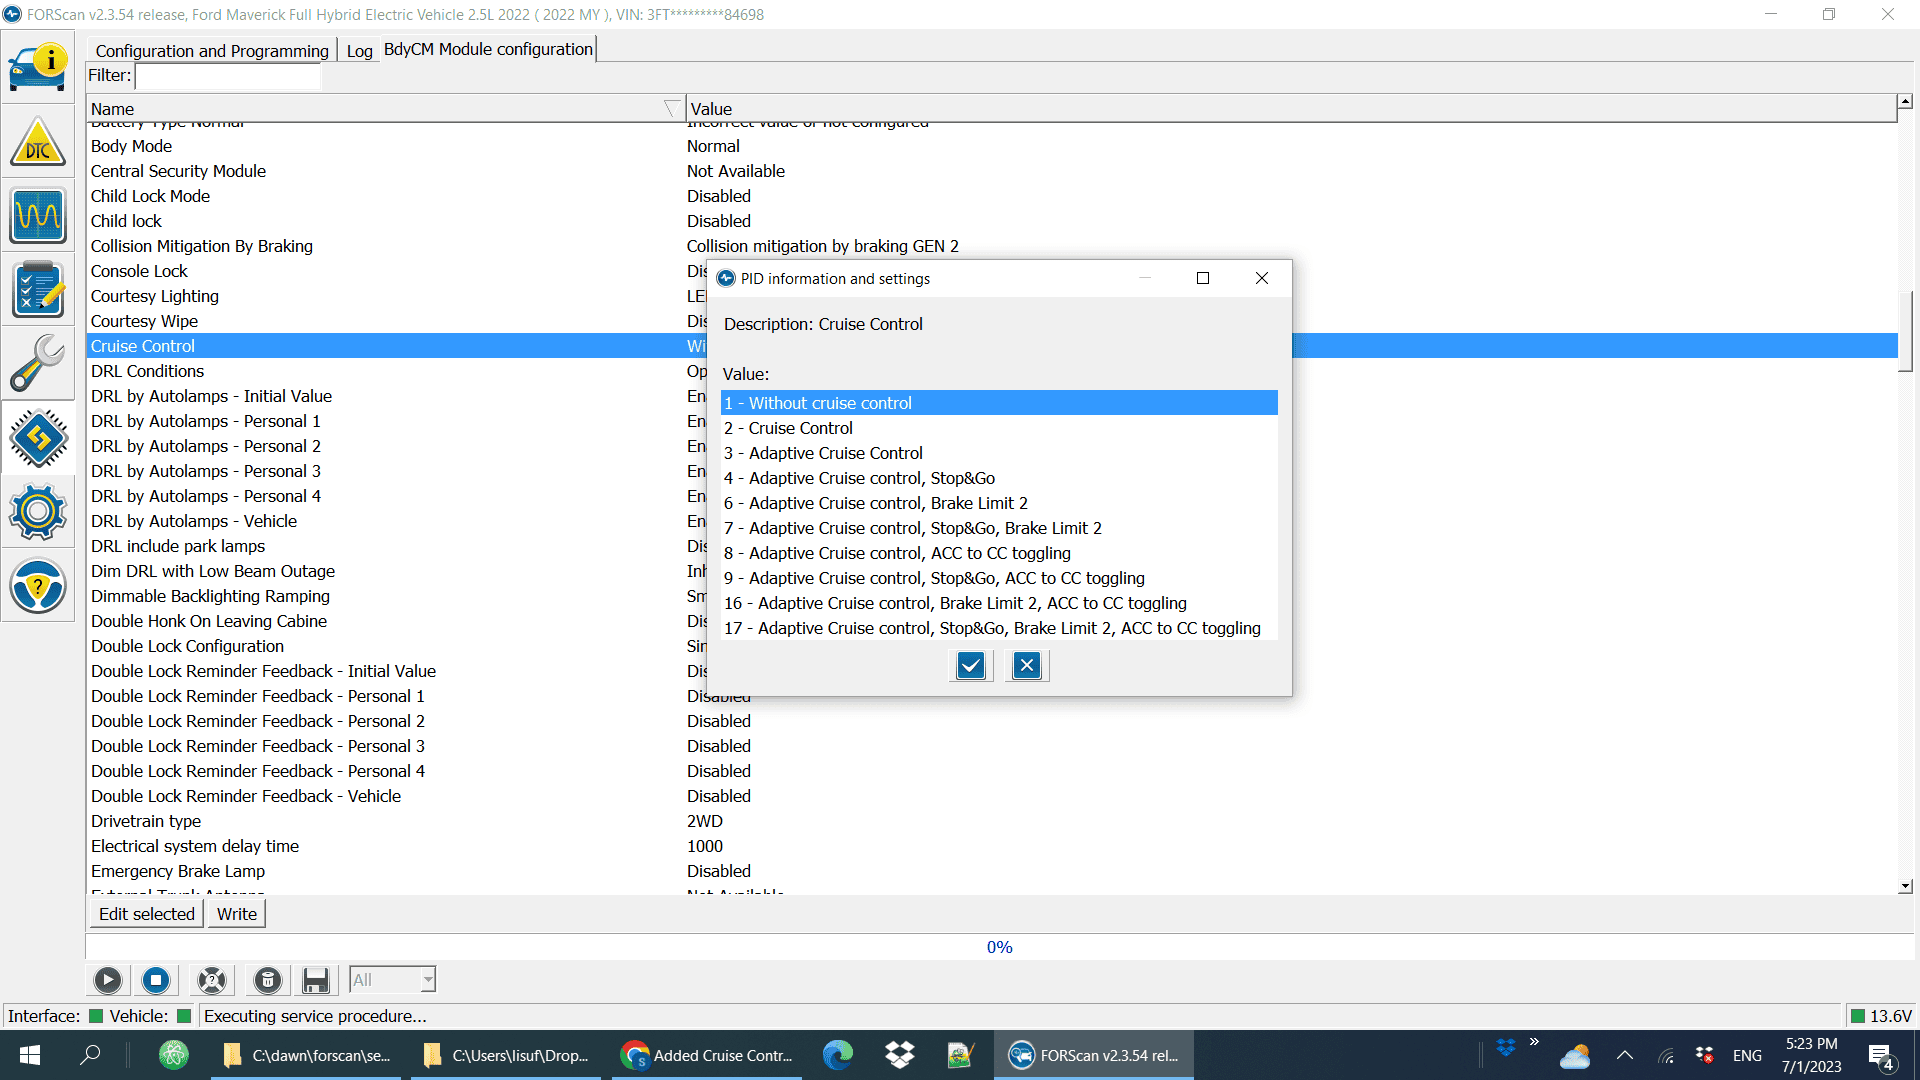This screenshot has width=1920, height=1080.
Task: Select '1 - Without cruise control' value
Action: [x=999, y=403]
